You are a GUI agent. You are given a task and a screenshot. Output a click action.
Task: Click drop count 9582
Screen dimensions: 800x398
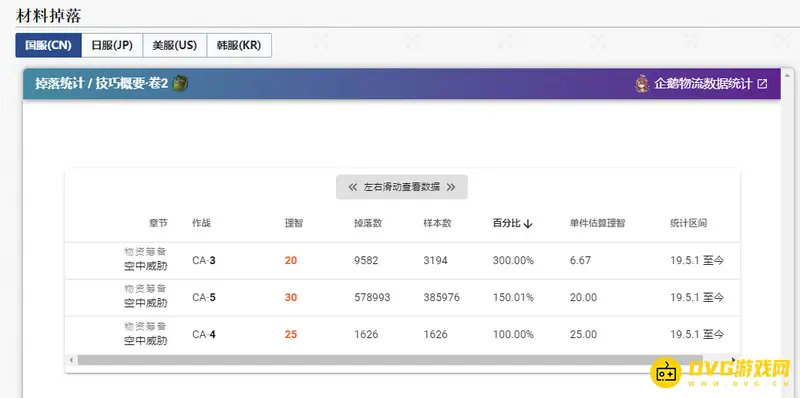coord(366,261)
